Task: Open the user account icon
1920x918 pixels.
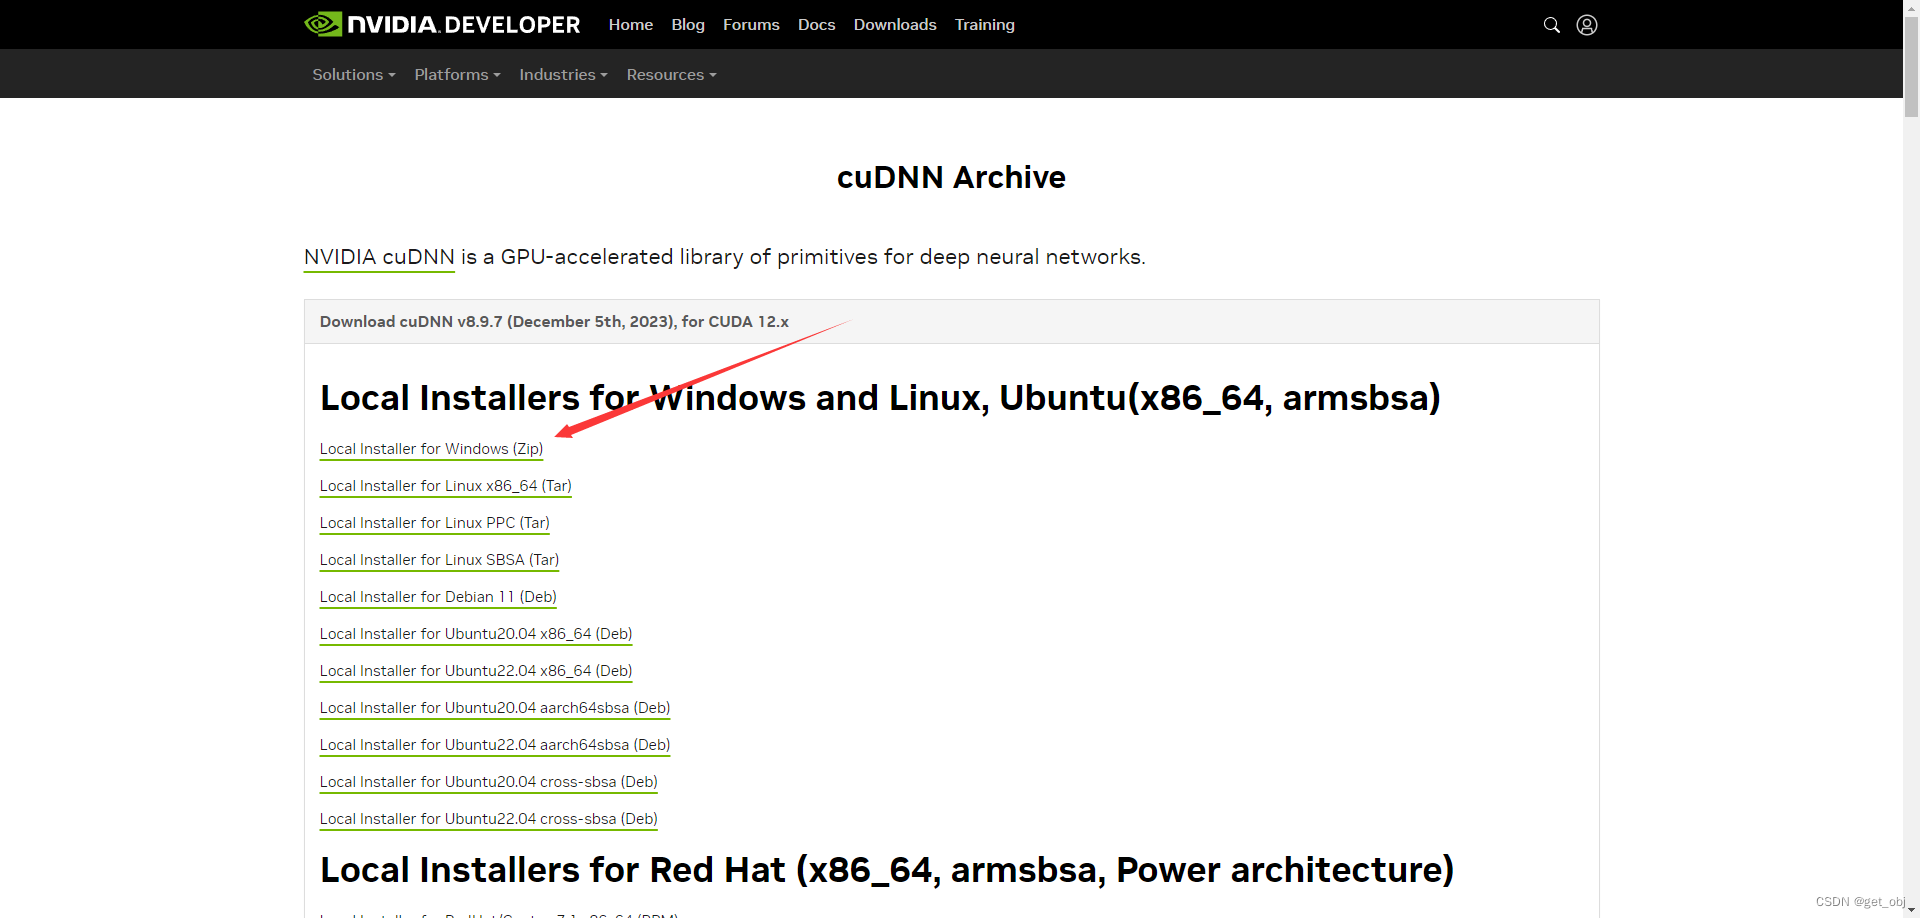Action: point(1587,25)
